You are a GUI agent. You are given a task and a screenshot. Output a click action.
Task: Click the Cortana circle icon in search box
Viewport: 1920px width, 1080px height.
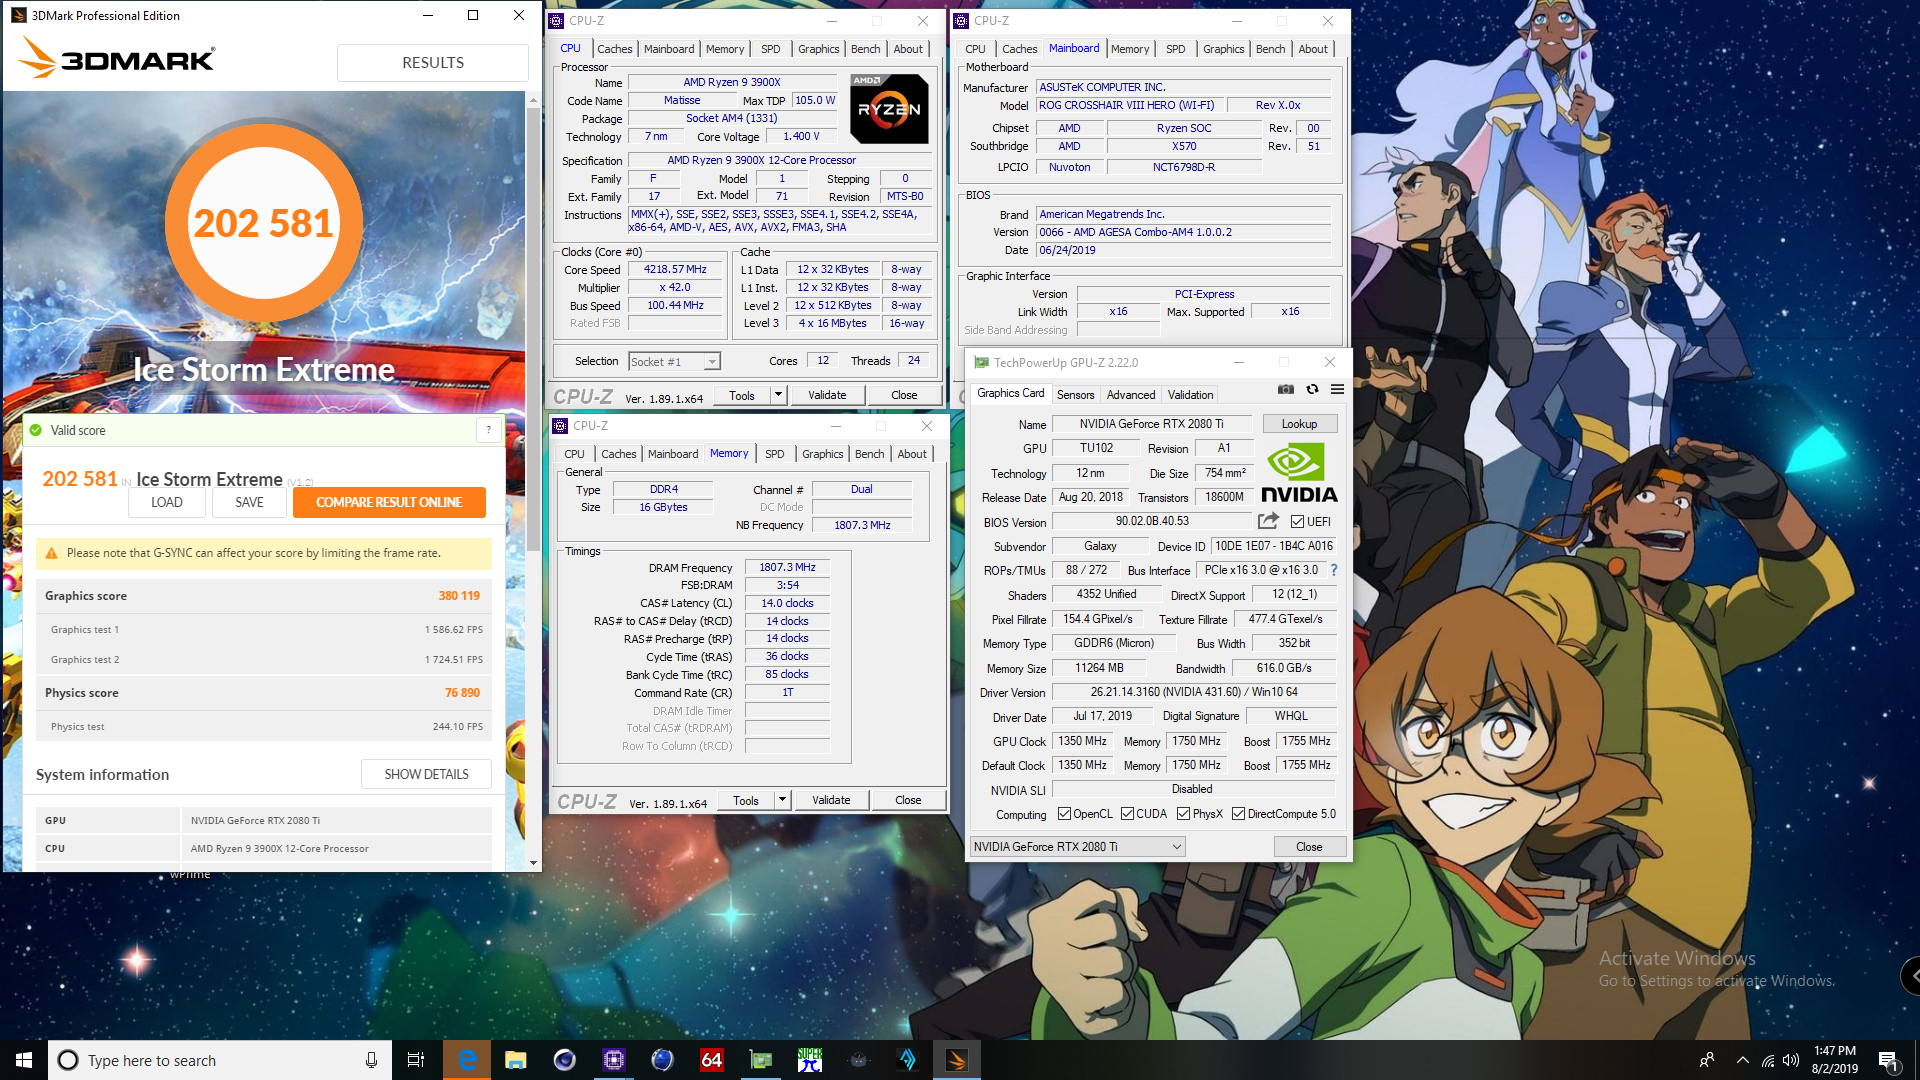(67, 1060)
